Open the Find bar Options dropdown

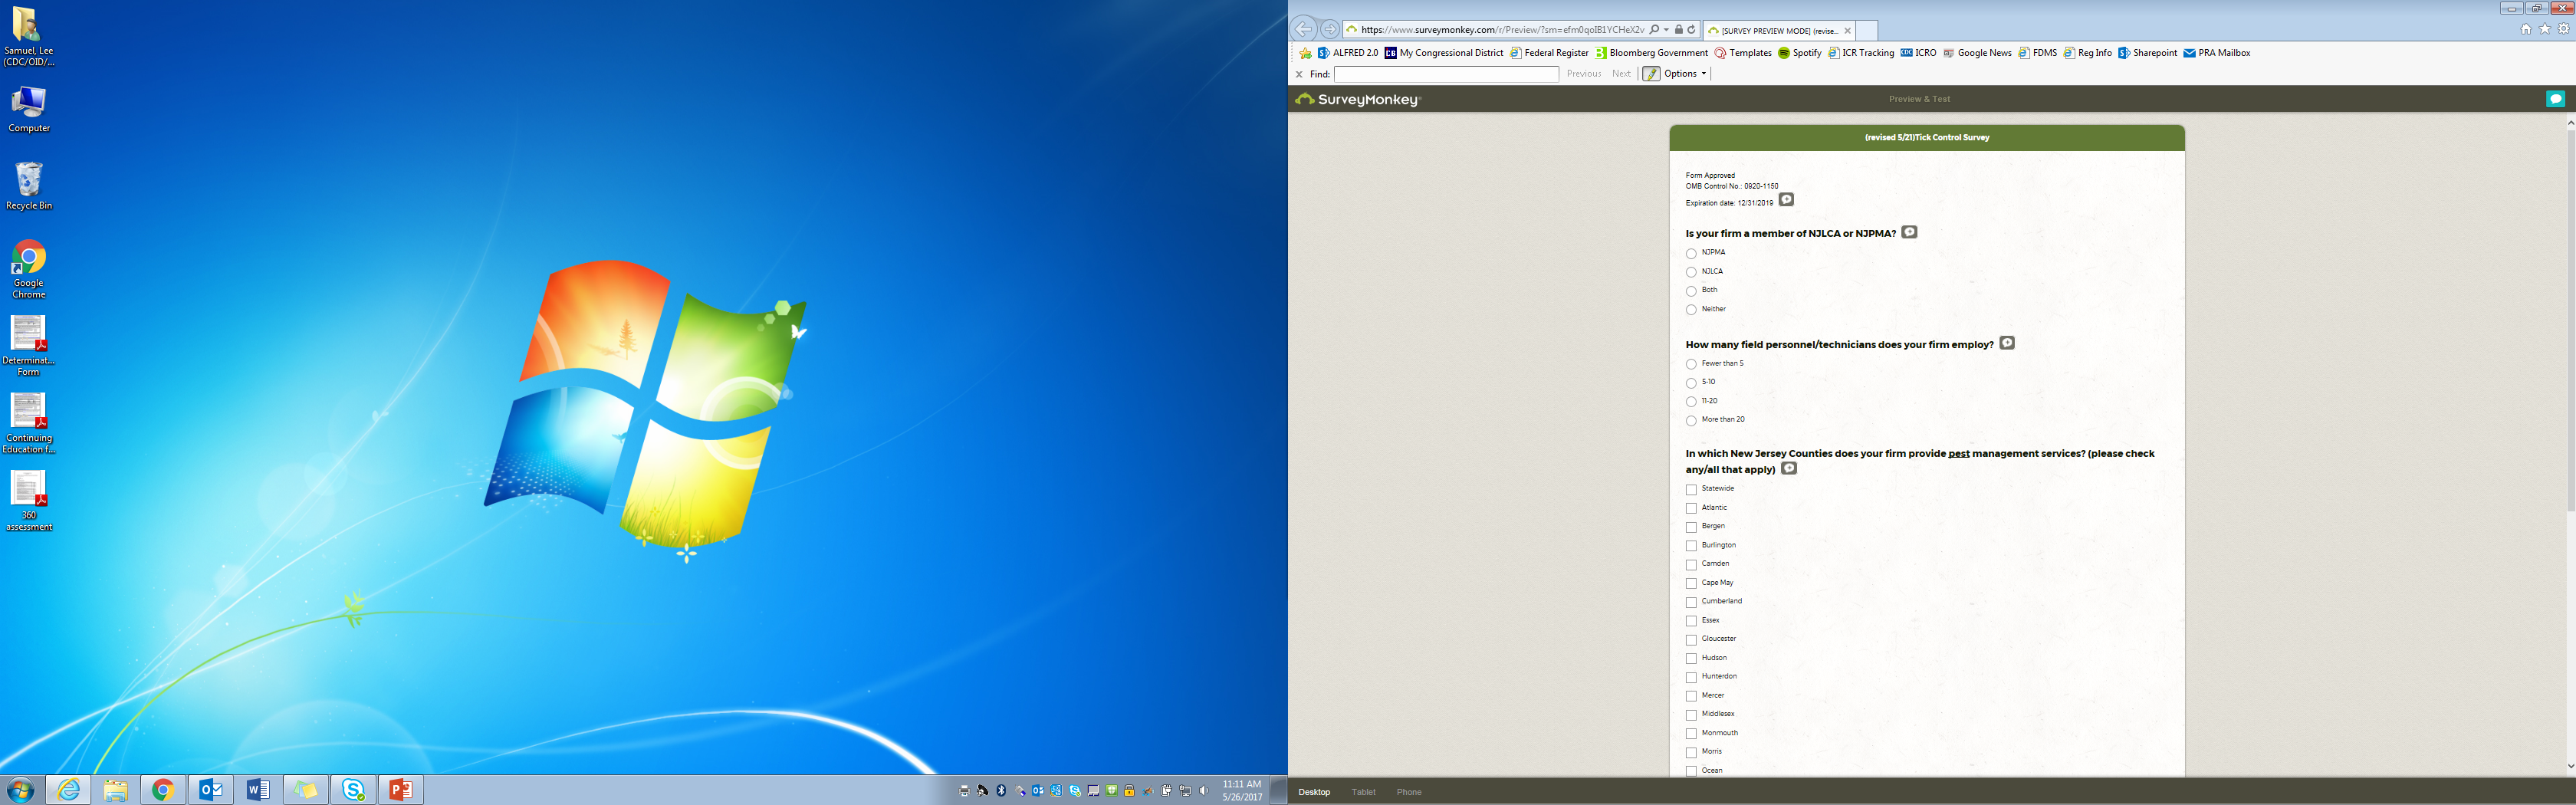click(x=1685, y=74)
